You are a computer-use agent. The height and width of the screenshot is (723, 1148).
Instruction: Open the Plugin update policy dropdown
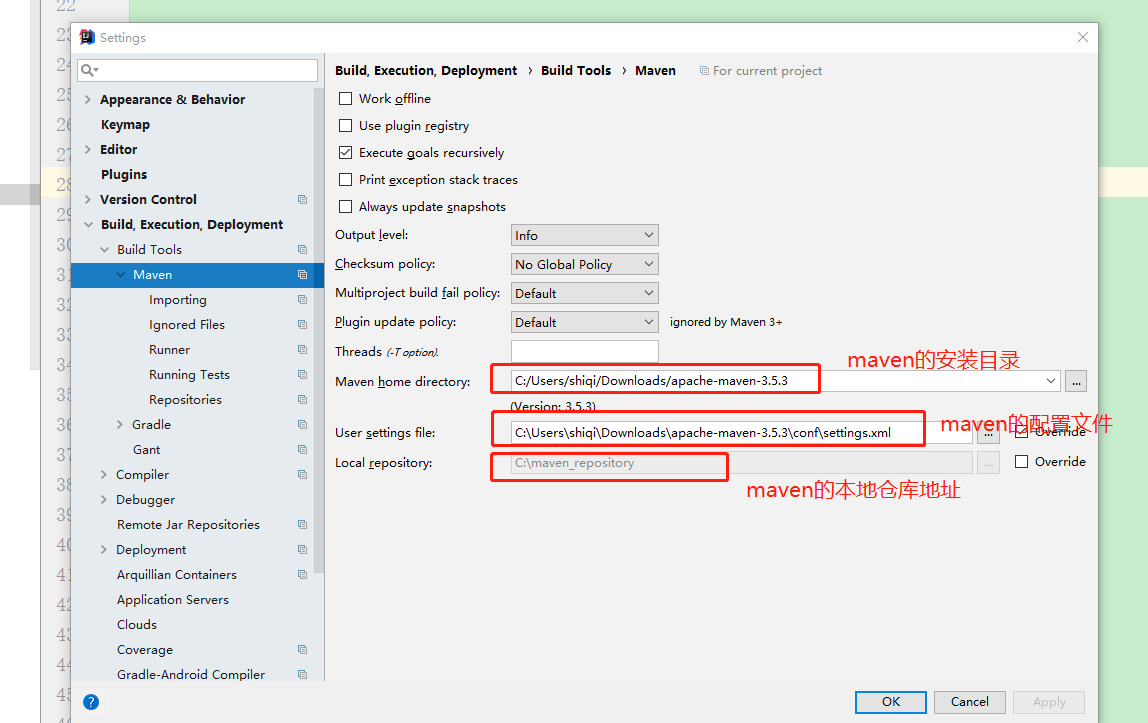[584, 322]
